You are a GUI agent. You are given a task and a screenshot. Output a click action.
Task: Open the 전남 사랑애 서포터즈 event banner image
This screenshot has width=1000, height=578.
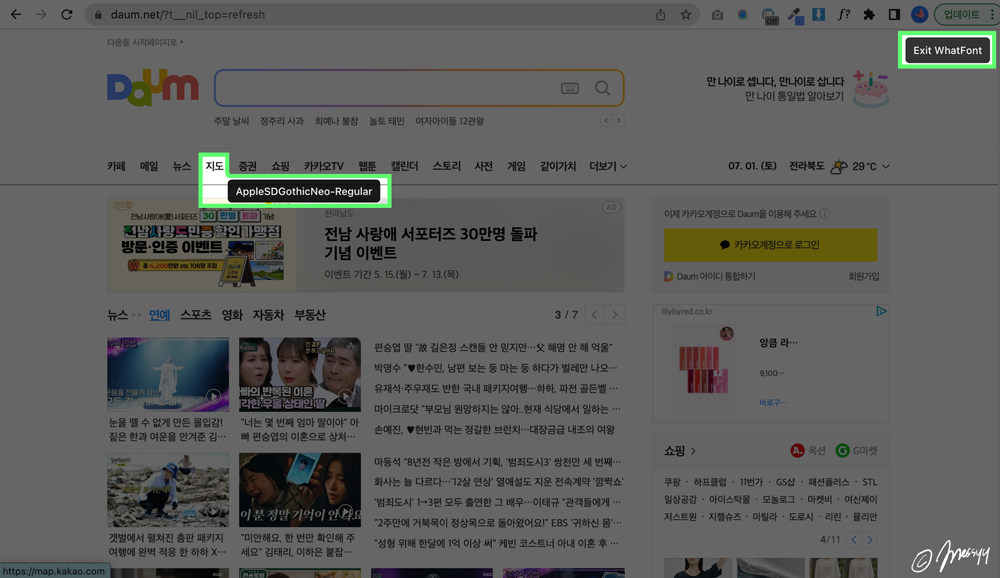[202, 245]
